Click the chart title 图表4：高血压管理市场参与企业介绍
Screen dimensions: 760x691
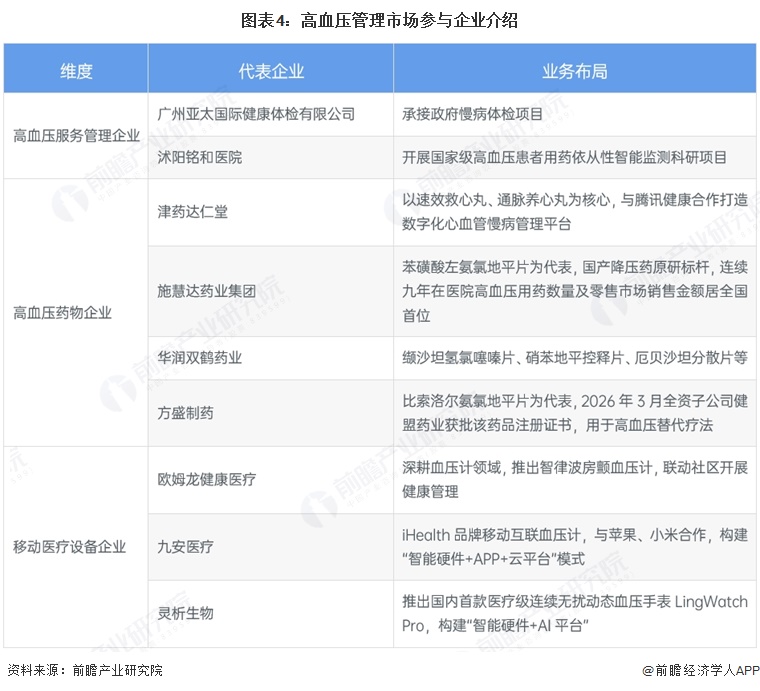click(x=380, y=21)
